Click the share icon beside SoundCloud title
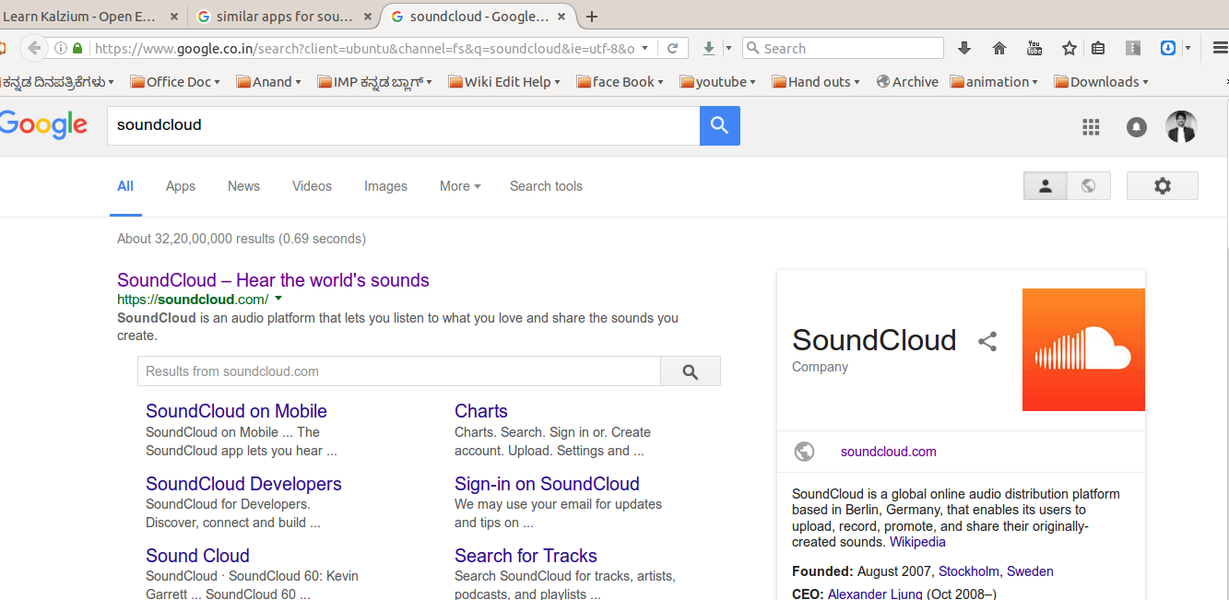The width and height of the screenshot is (1229, 600). pyautogui.click(x=987, y=342)
